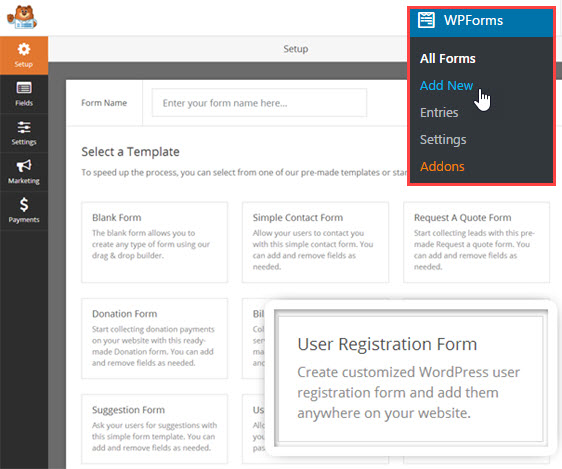Open Settings in WPForms dropdown menu

pos(443,139)
